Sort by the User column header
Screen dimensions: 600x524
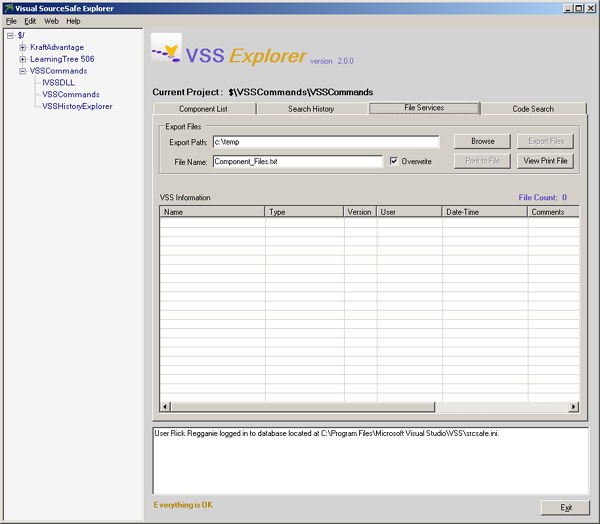click(x=409, y=212)
